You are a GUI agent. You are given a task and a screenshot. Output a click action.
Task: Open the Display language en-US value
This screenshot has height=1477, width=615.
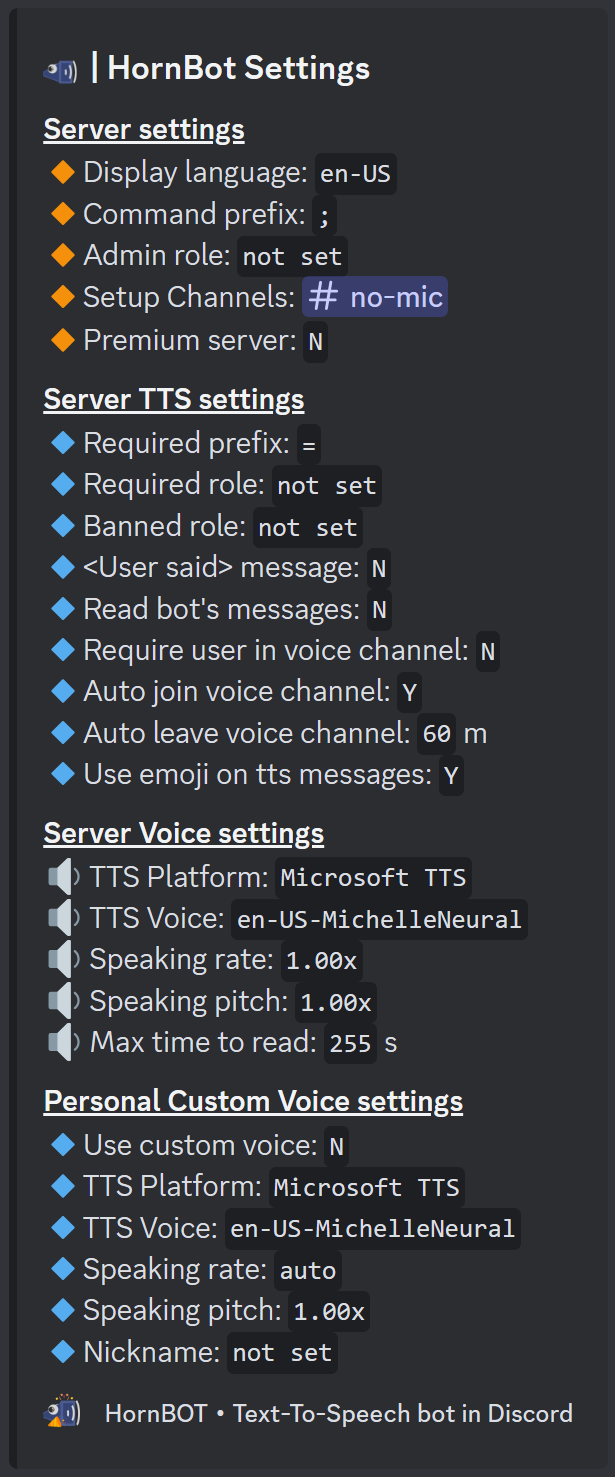coord(355,171)
